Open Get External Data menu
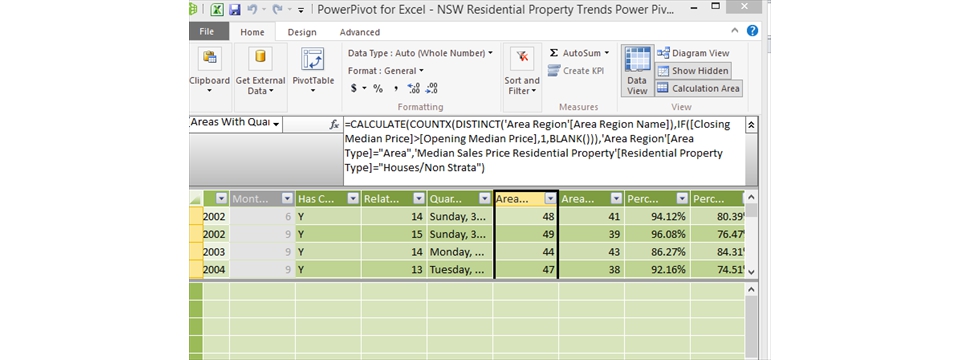The height and width of the screenshot is (360, 960). [260, 70]
